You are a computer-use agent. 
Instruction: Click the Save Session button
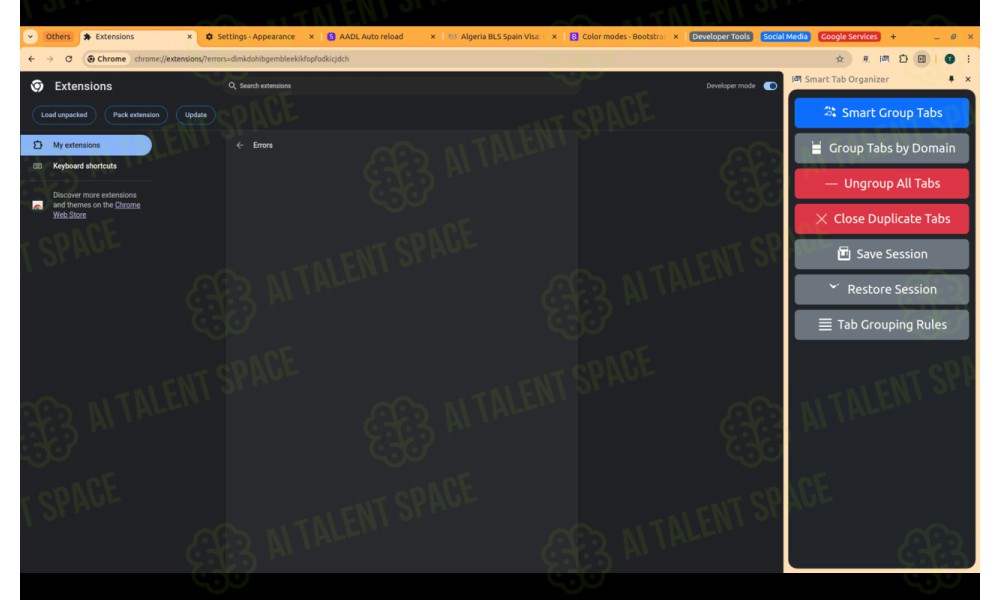881,254
